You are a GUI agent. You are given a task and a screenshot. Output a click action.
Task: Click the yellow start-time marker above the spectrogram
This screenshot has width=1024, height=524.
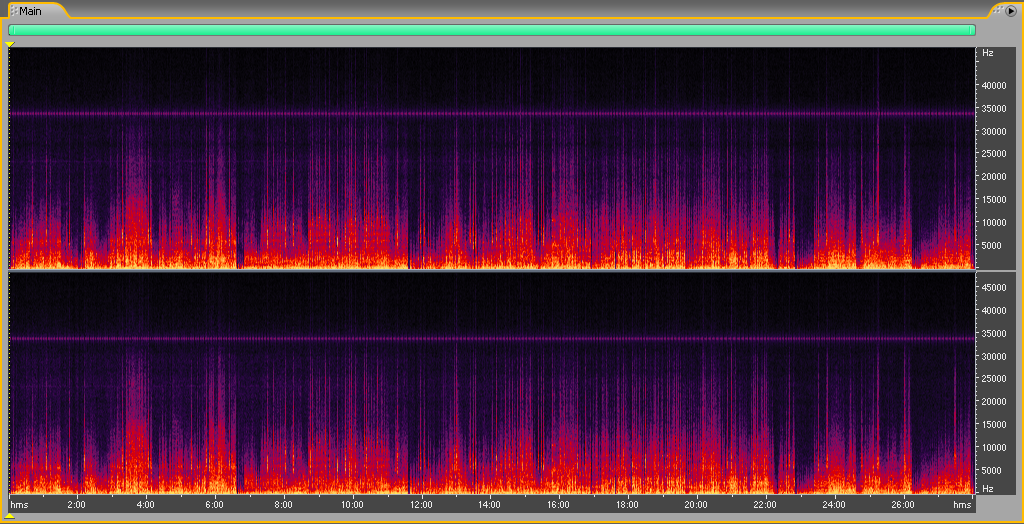10,44
